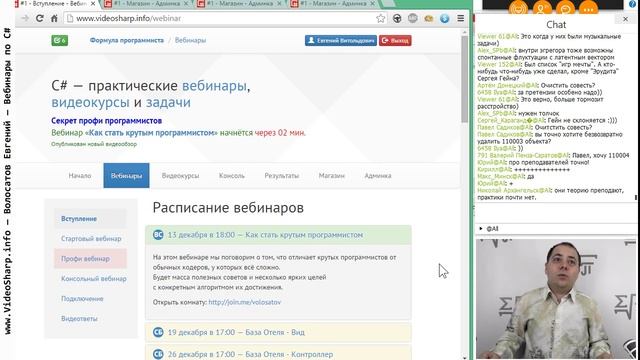
Task: Open the Евгений Витольдович user profile button
Action: tap(341, 40)
